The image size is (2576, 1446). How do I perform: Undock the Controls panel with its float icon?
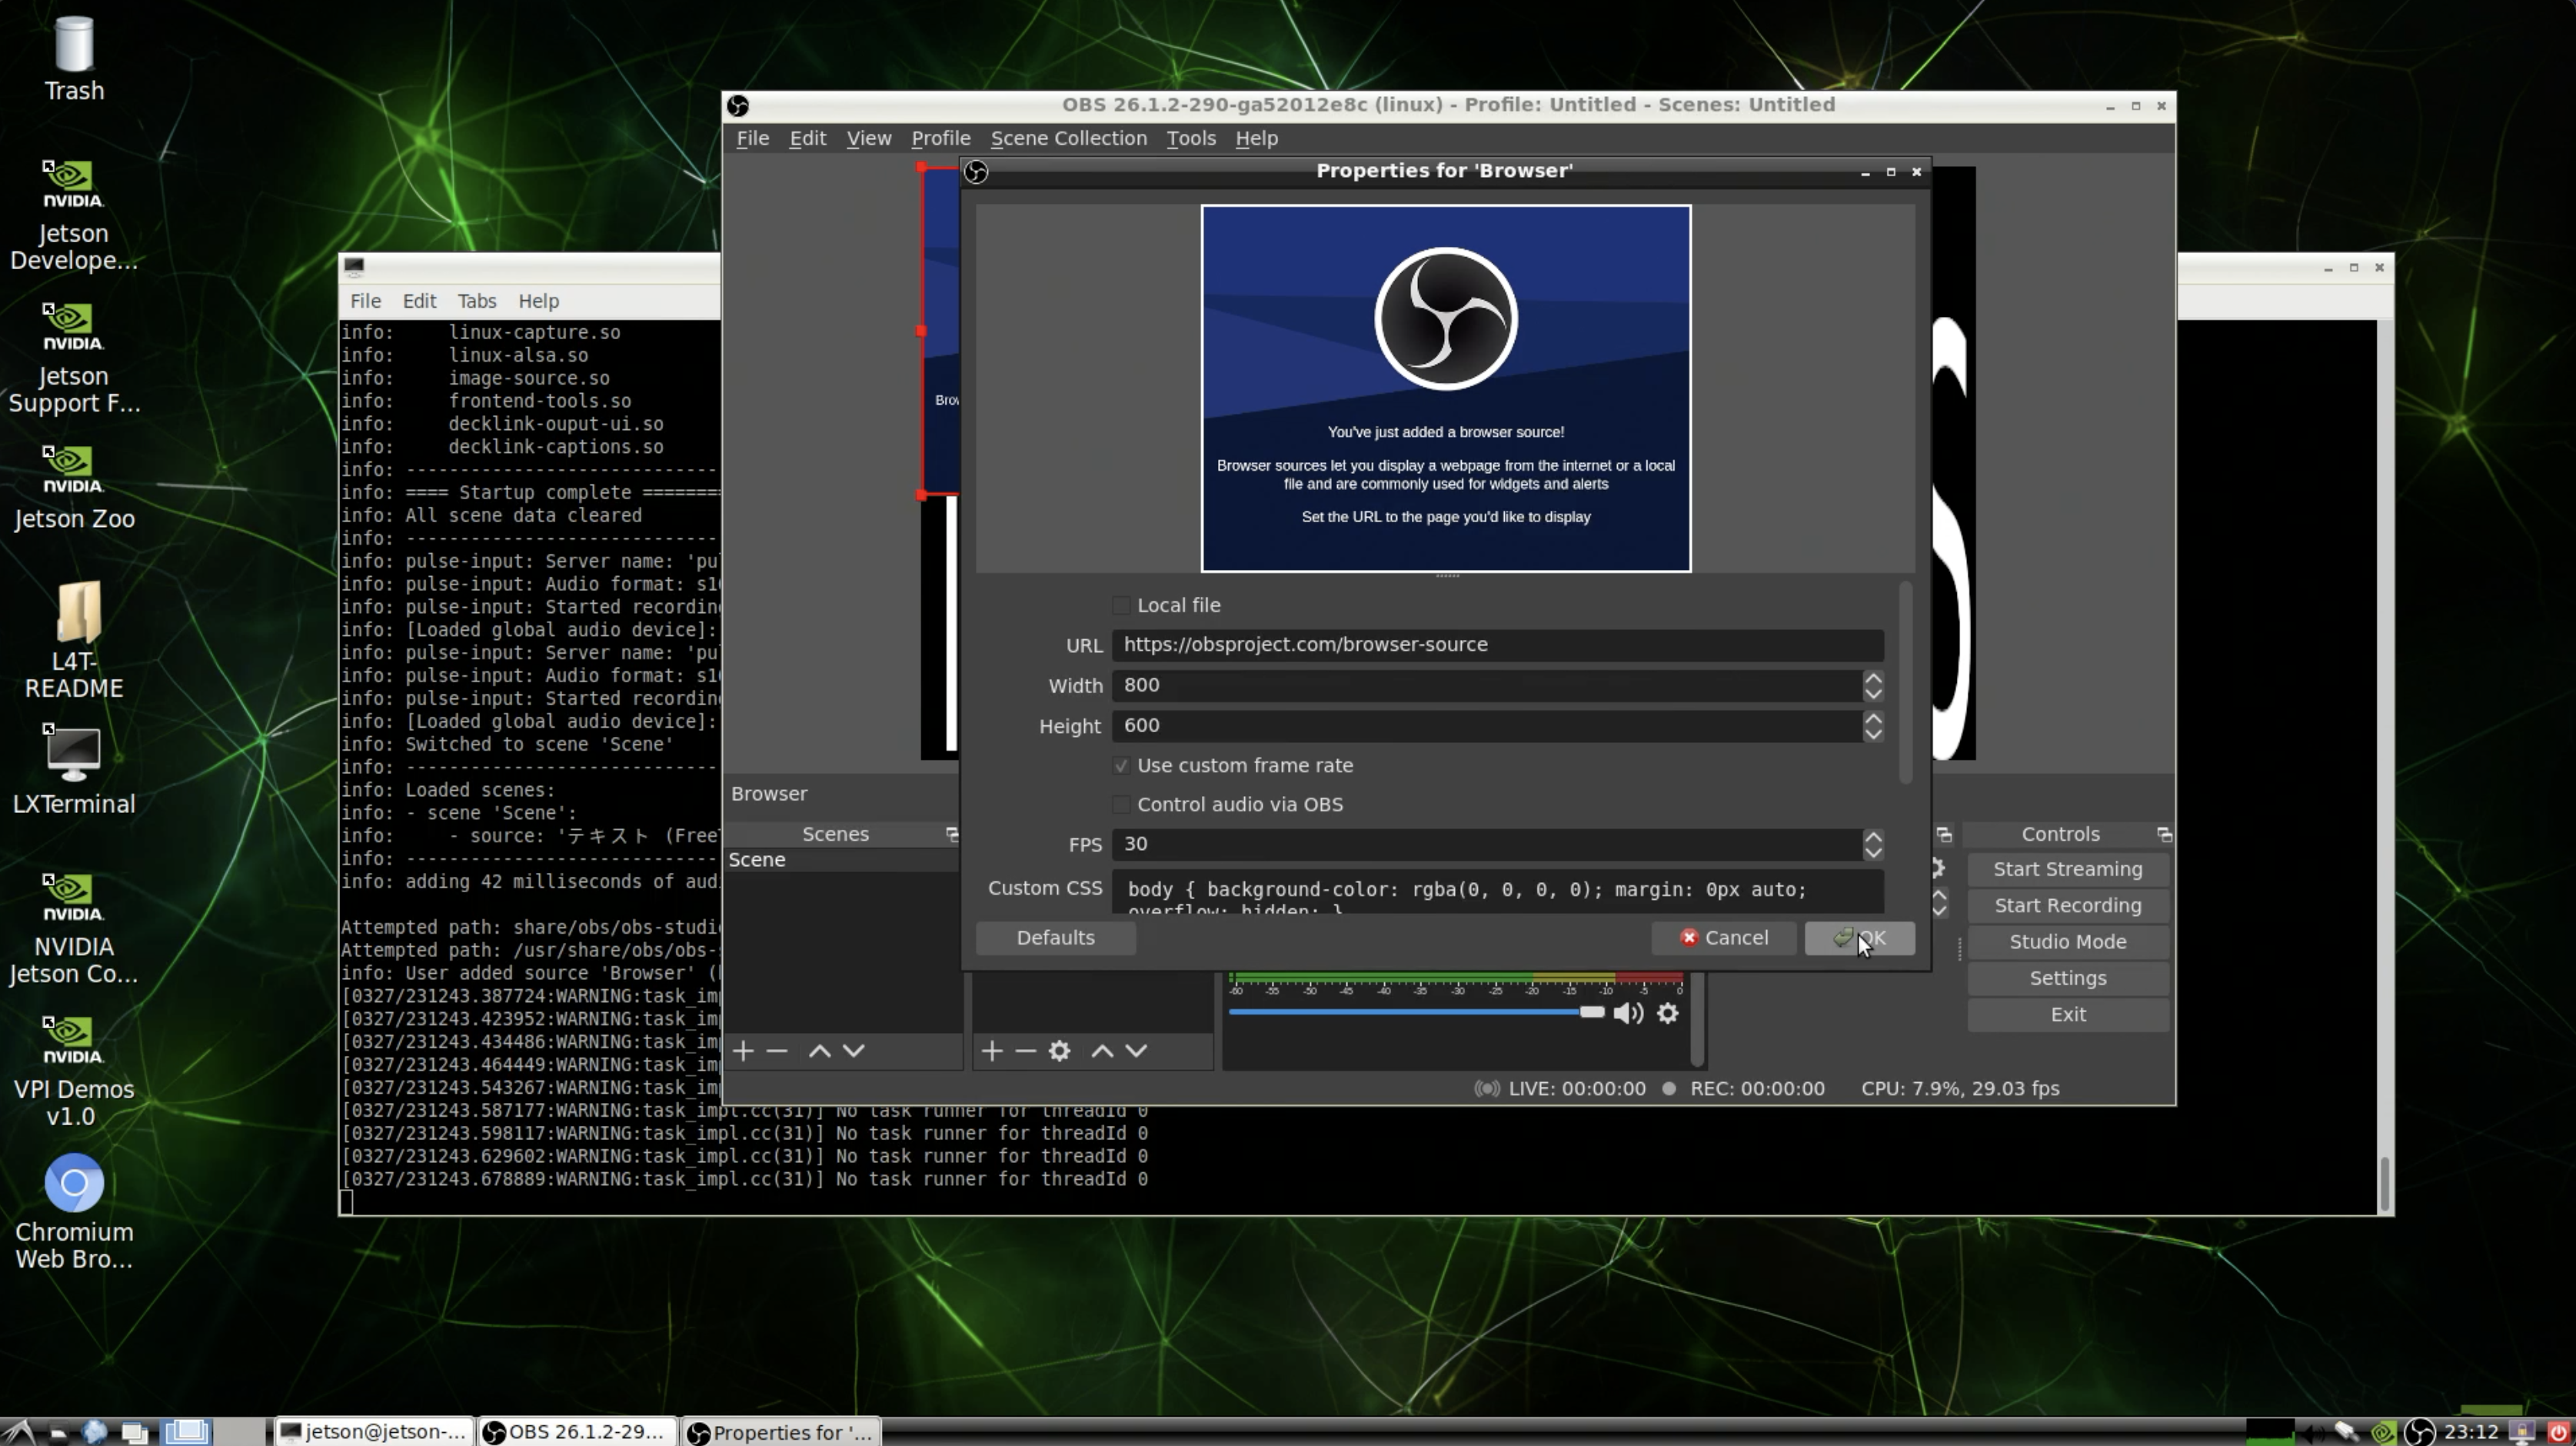click(x=2164, y=834)
